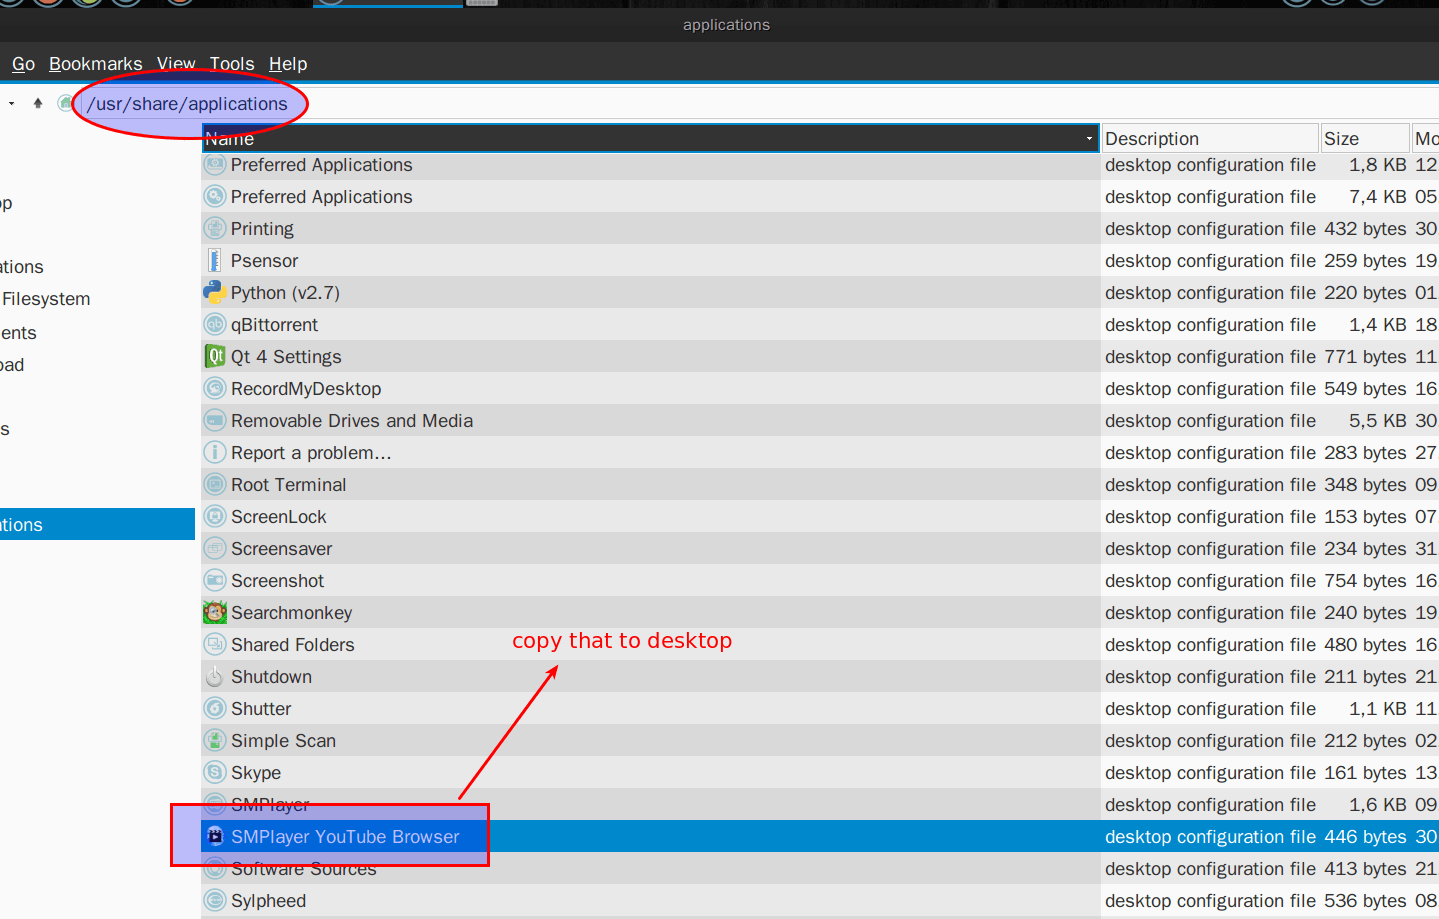Click the Removable Drives and Media icon

pyautogui.click(x=214, y=421)
